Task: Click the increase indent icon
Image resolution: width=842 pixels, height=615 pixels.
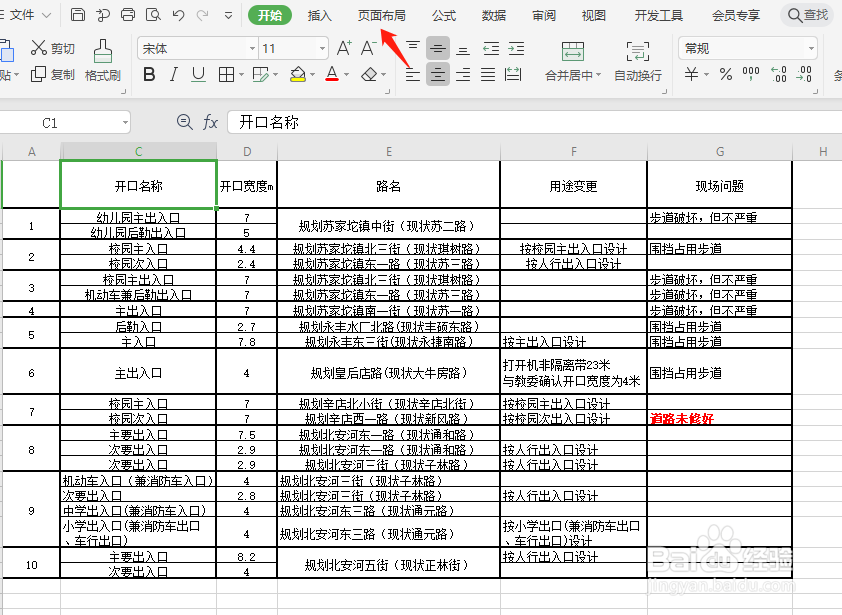Action: (514, 48)
